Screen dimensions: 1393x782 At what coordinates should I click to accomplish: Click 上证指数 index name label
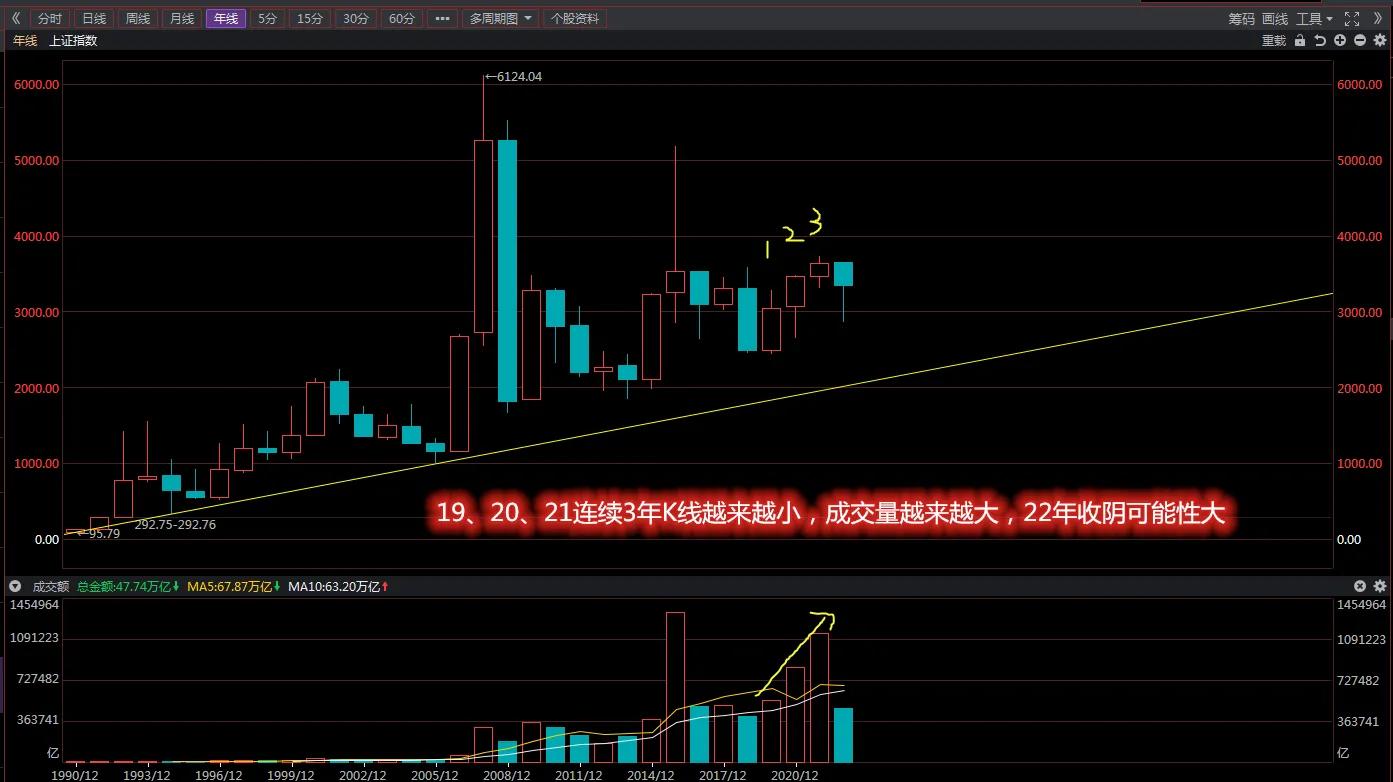click(73, 41)
